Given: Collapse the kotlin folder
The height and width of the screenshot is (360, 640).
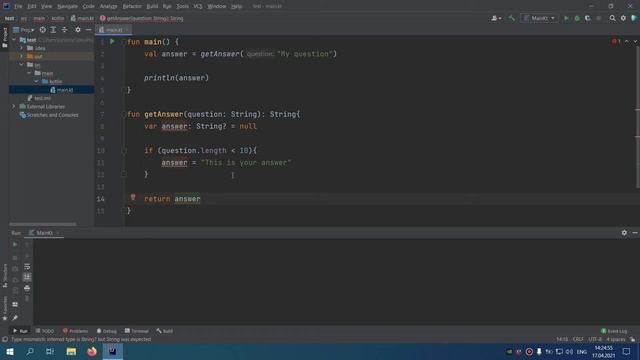Looking at the screenshot, I should click(x=37, y=82).
